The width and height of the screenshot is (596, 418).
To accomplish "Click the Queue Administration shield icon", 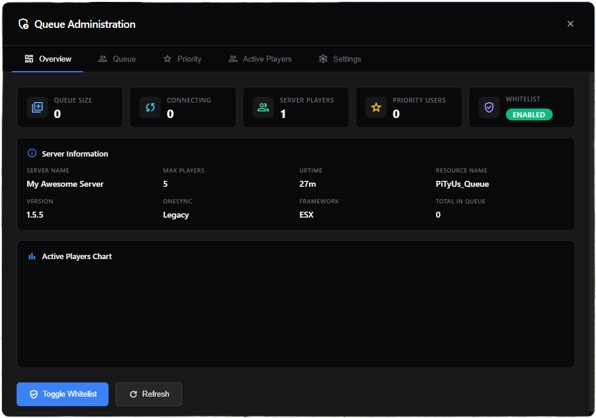I will (x=24, y=24).
